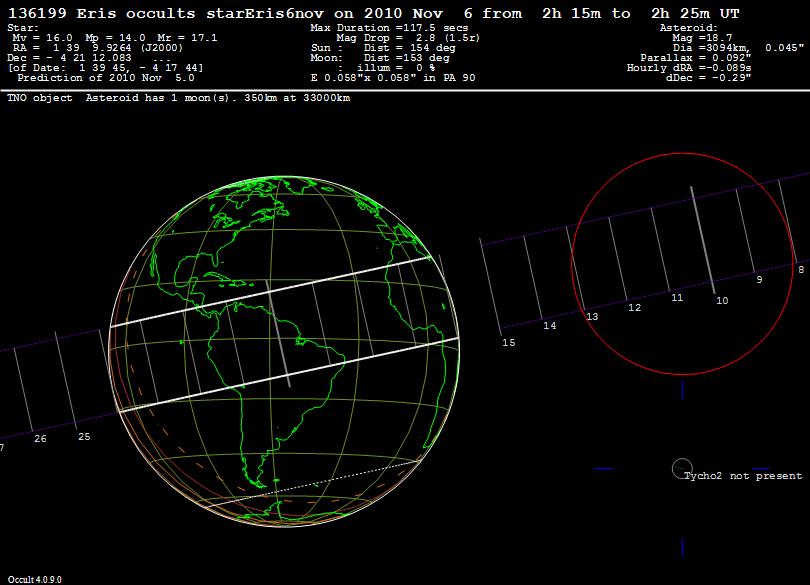Select the "TNO object" label

point(40,98)
